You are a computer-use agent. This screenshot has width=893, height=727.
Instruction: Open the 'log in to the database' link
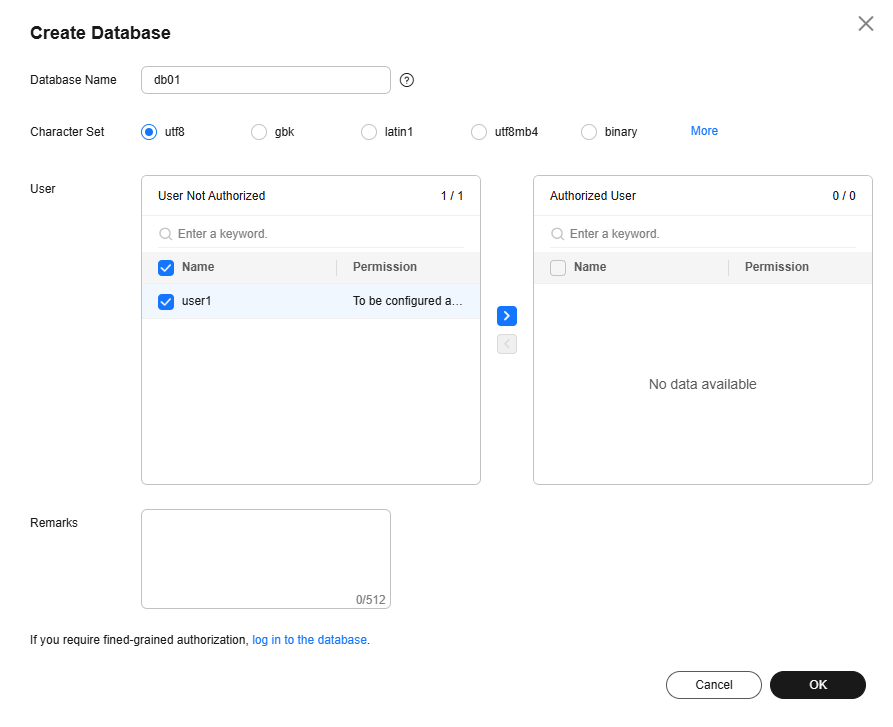309,640
